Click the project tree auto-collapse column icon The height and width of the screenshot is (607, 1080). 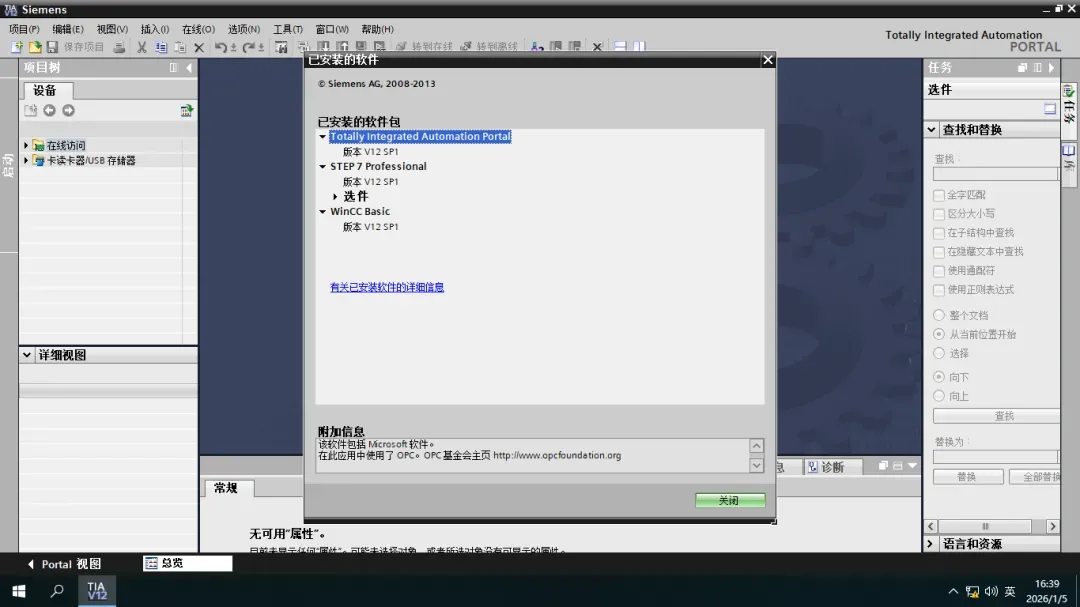[x=174, y=68]
